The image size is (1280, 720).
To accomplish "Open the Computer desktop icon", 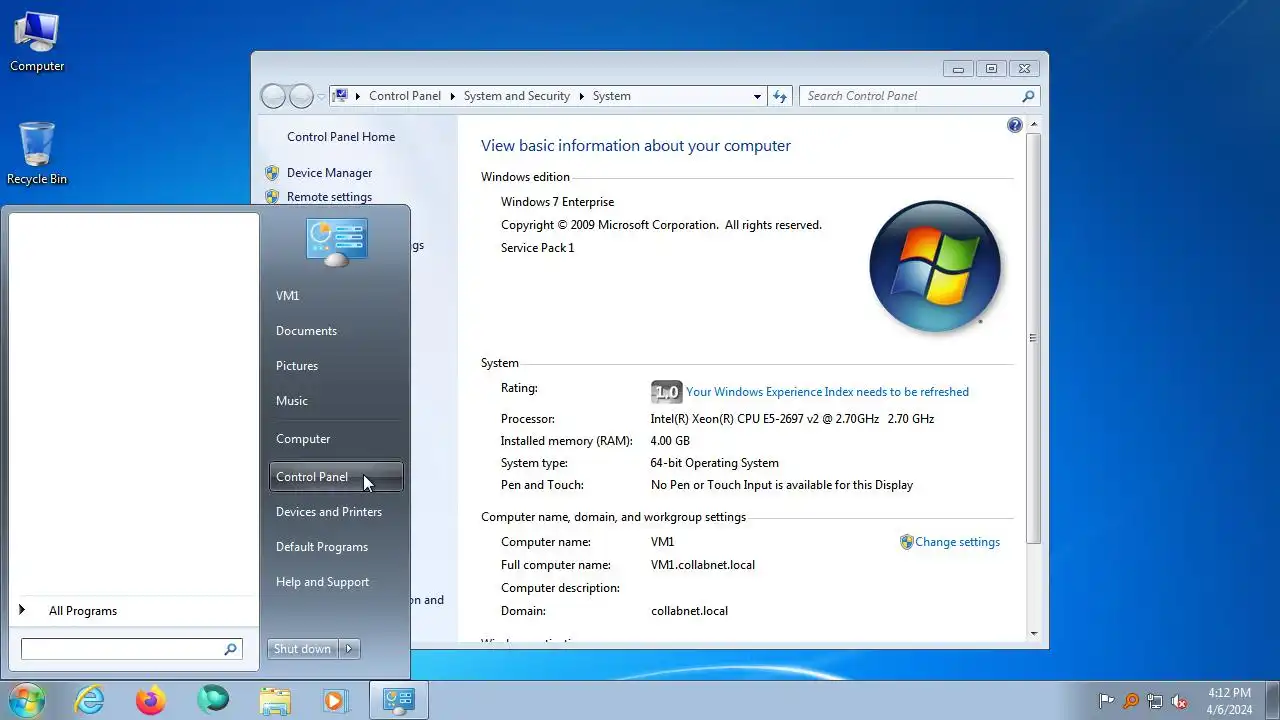I will click(37, 42).
